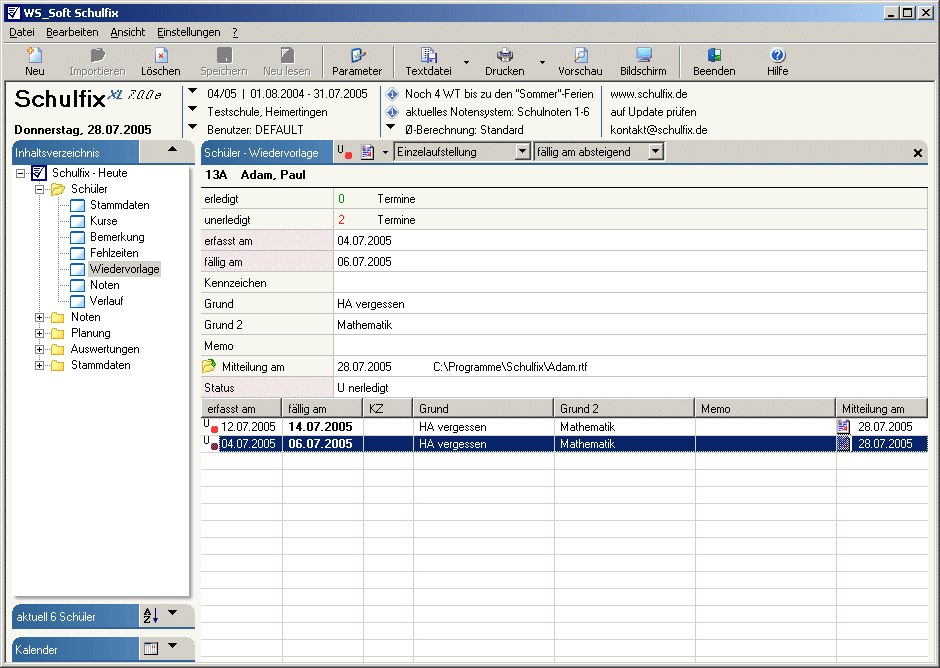This screenshot has width=940, height=668.
Task: Open the Einstellungen menu
Action: (189, 32)
